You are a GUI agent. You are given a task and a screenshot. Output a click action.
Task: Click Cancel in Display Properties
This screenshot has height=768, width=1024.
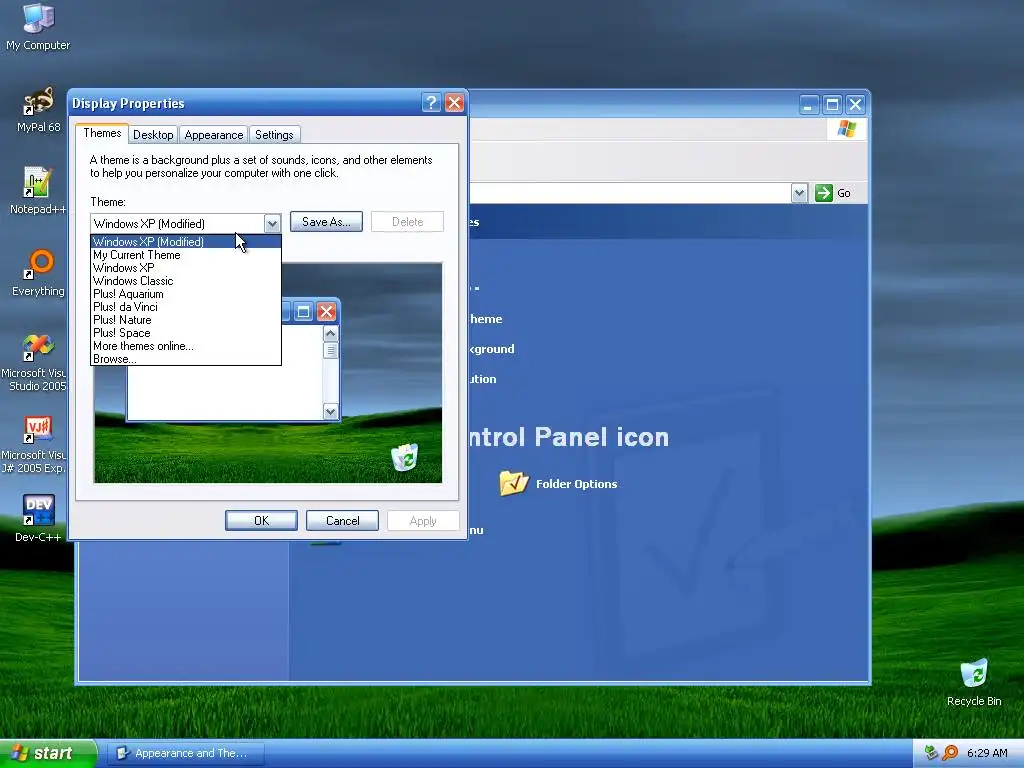(x=342, y=520)
